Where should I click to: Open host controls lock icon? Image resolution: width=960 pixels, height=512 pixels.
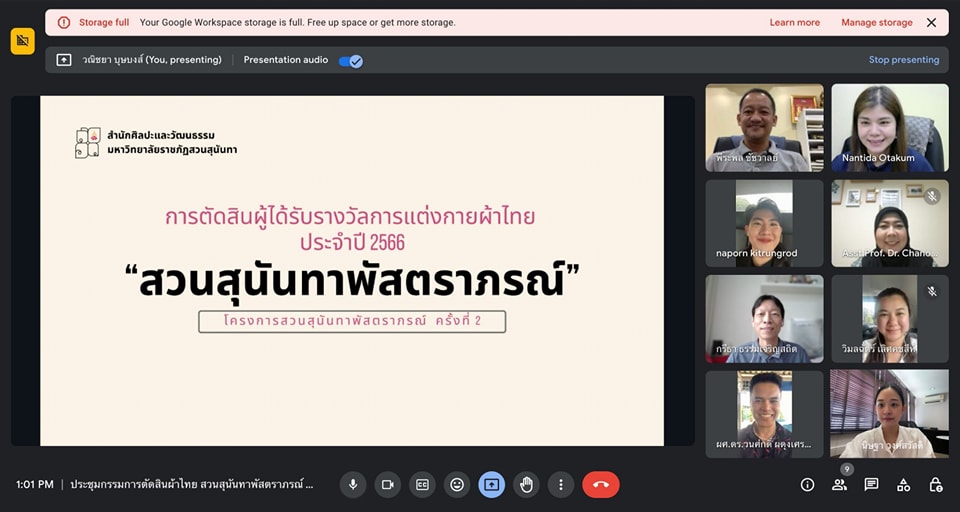pos(935,485)
